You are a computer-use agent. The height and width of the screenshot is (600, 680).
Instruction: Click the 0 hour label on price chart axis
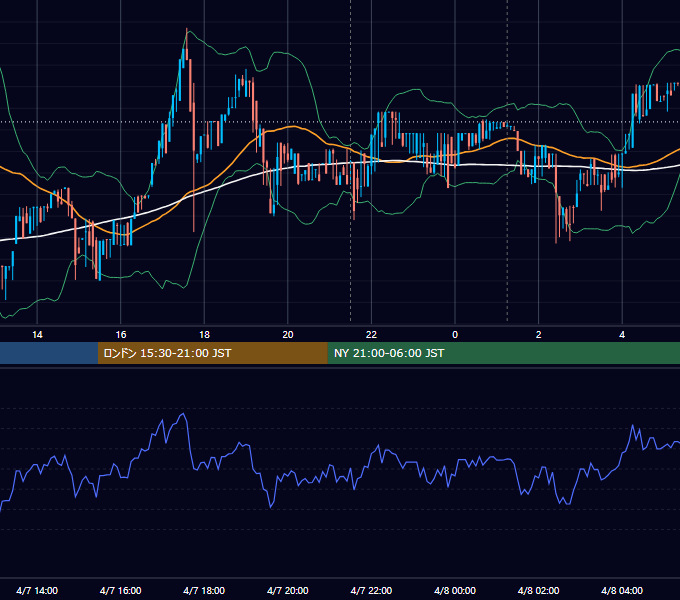pyautogui.click(x=455, y=335)
